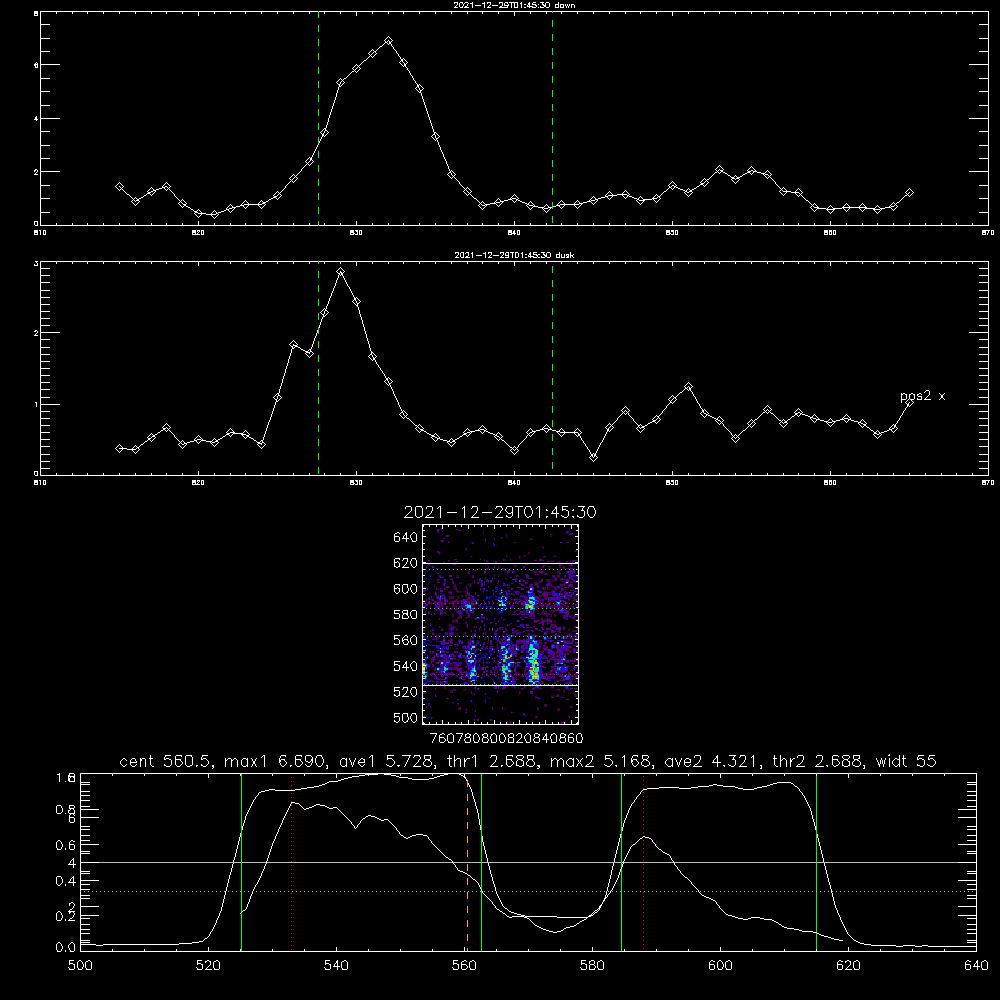The height and width of the screenshot is (1000, 1000).
Task: Click the '500' y-axis label beside the heatmap
Action: point(405,717)
